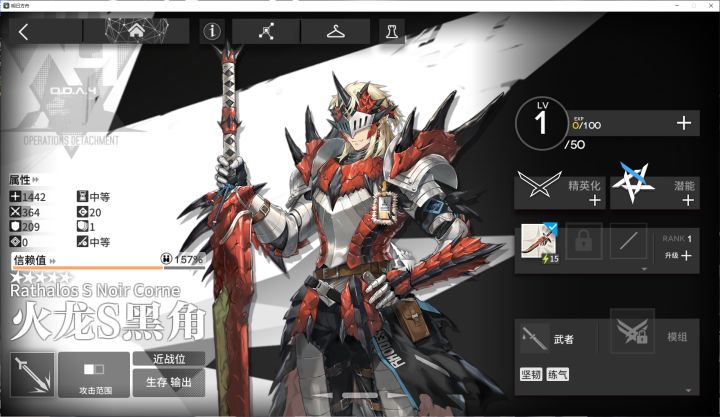Expand the skill panel dropdown arrow
Screen dimensions: 720x417
click(x=644, y=269)
